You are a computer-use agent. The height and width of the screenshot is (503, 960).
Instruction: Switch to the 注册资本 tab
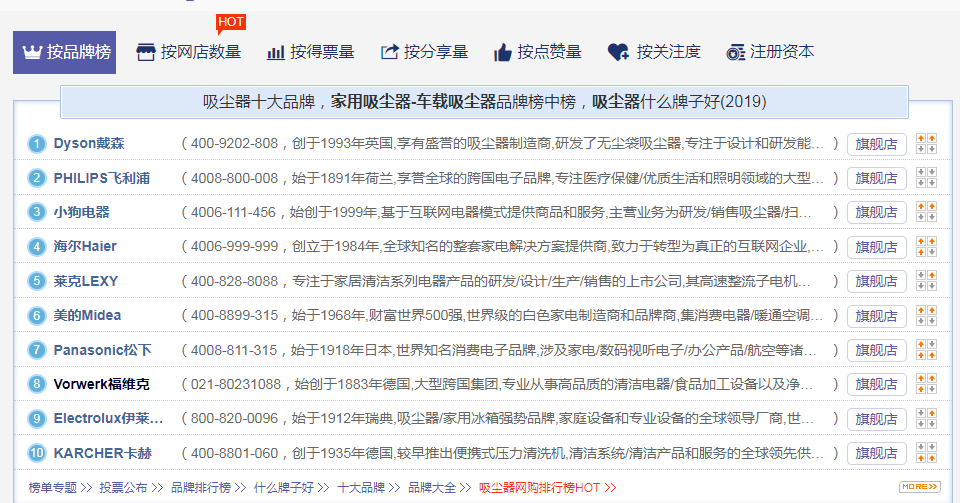(770, 53)
